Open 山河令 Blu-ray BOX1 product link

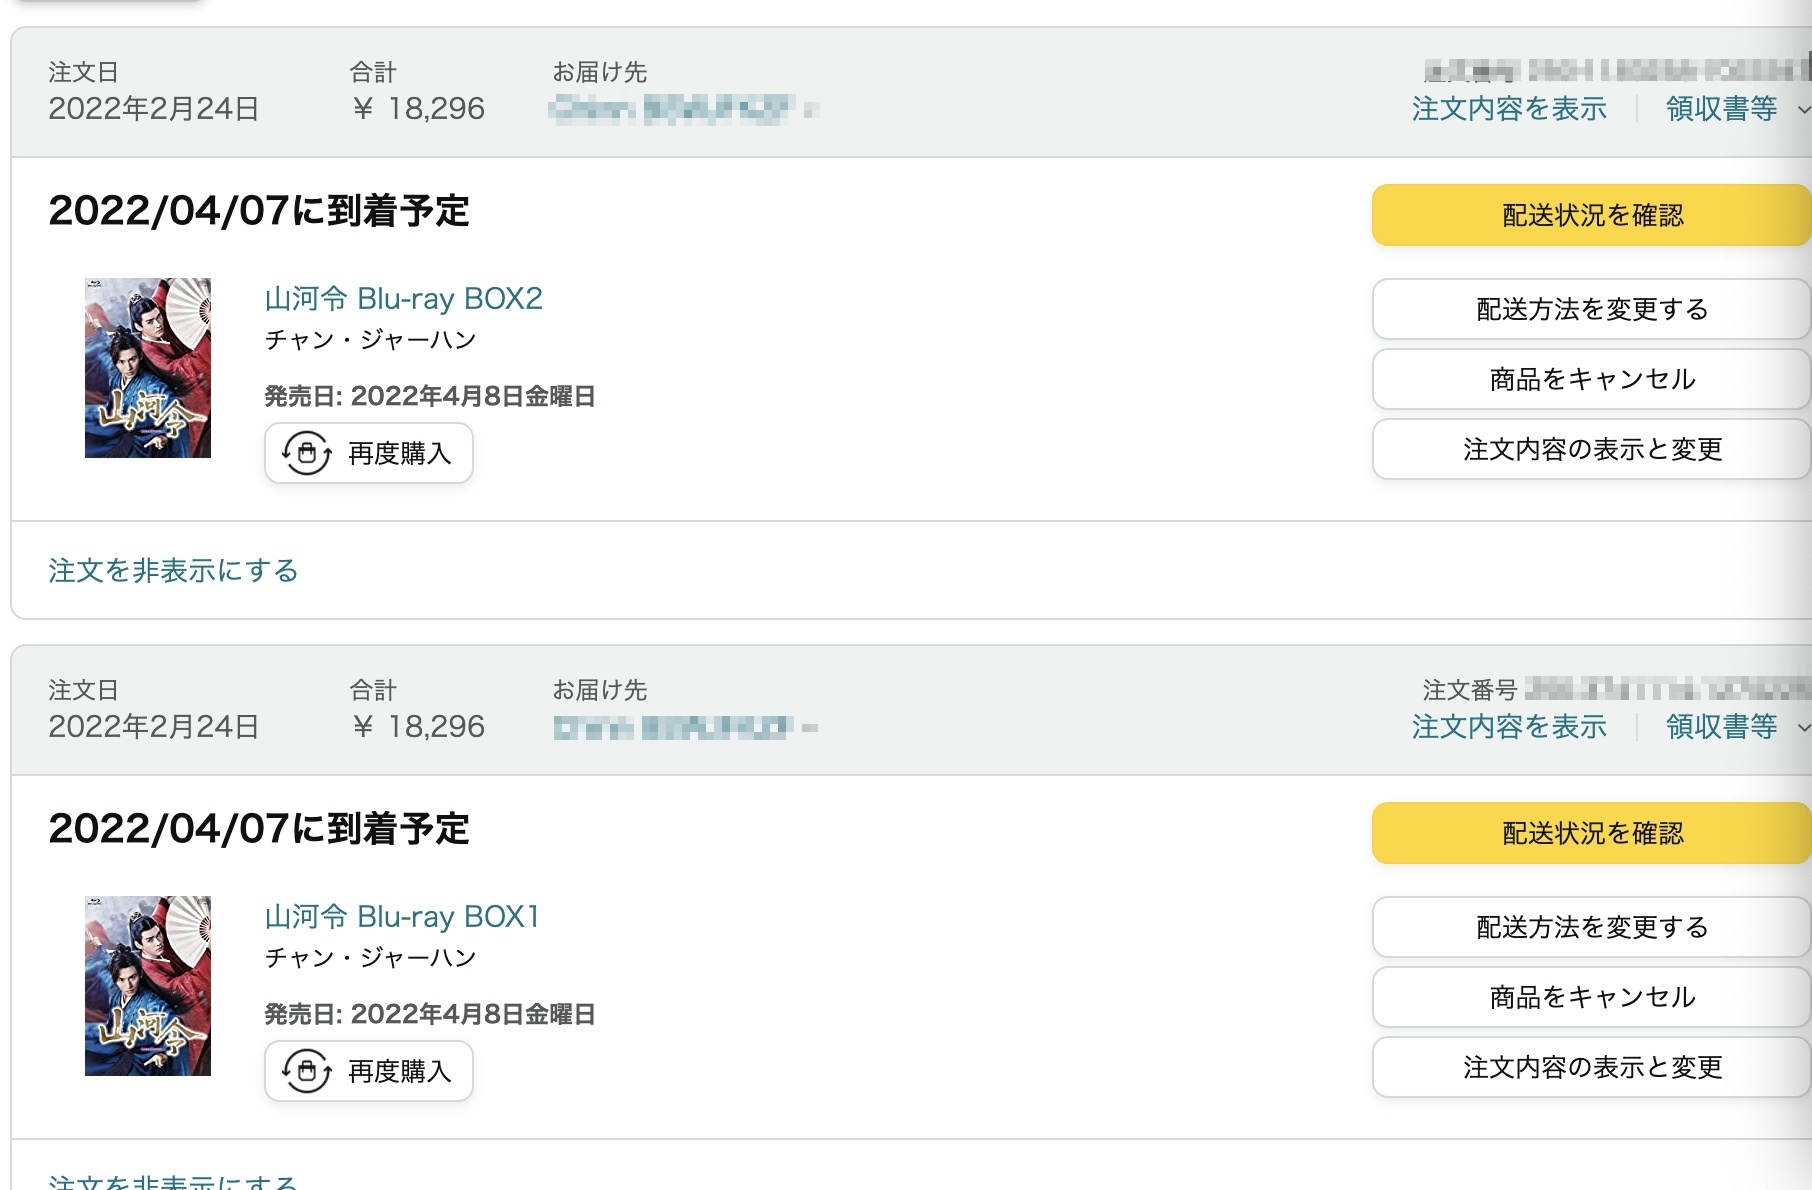[402, 917]
